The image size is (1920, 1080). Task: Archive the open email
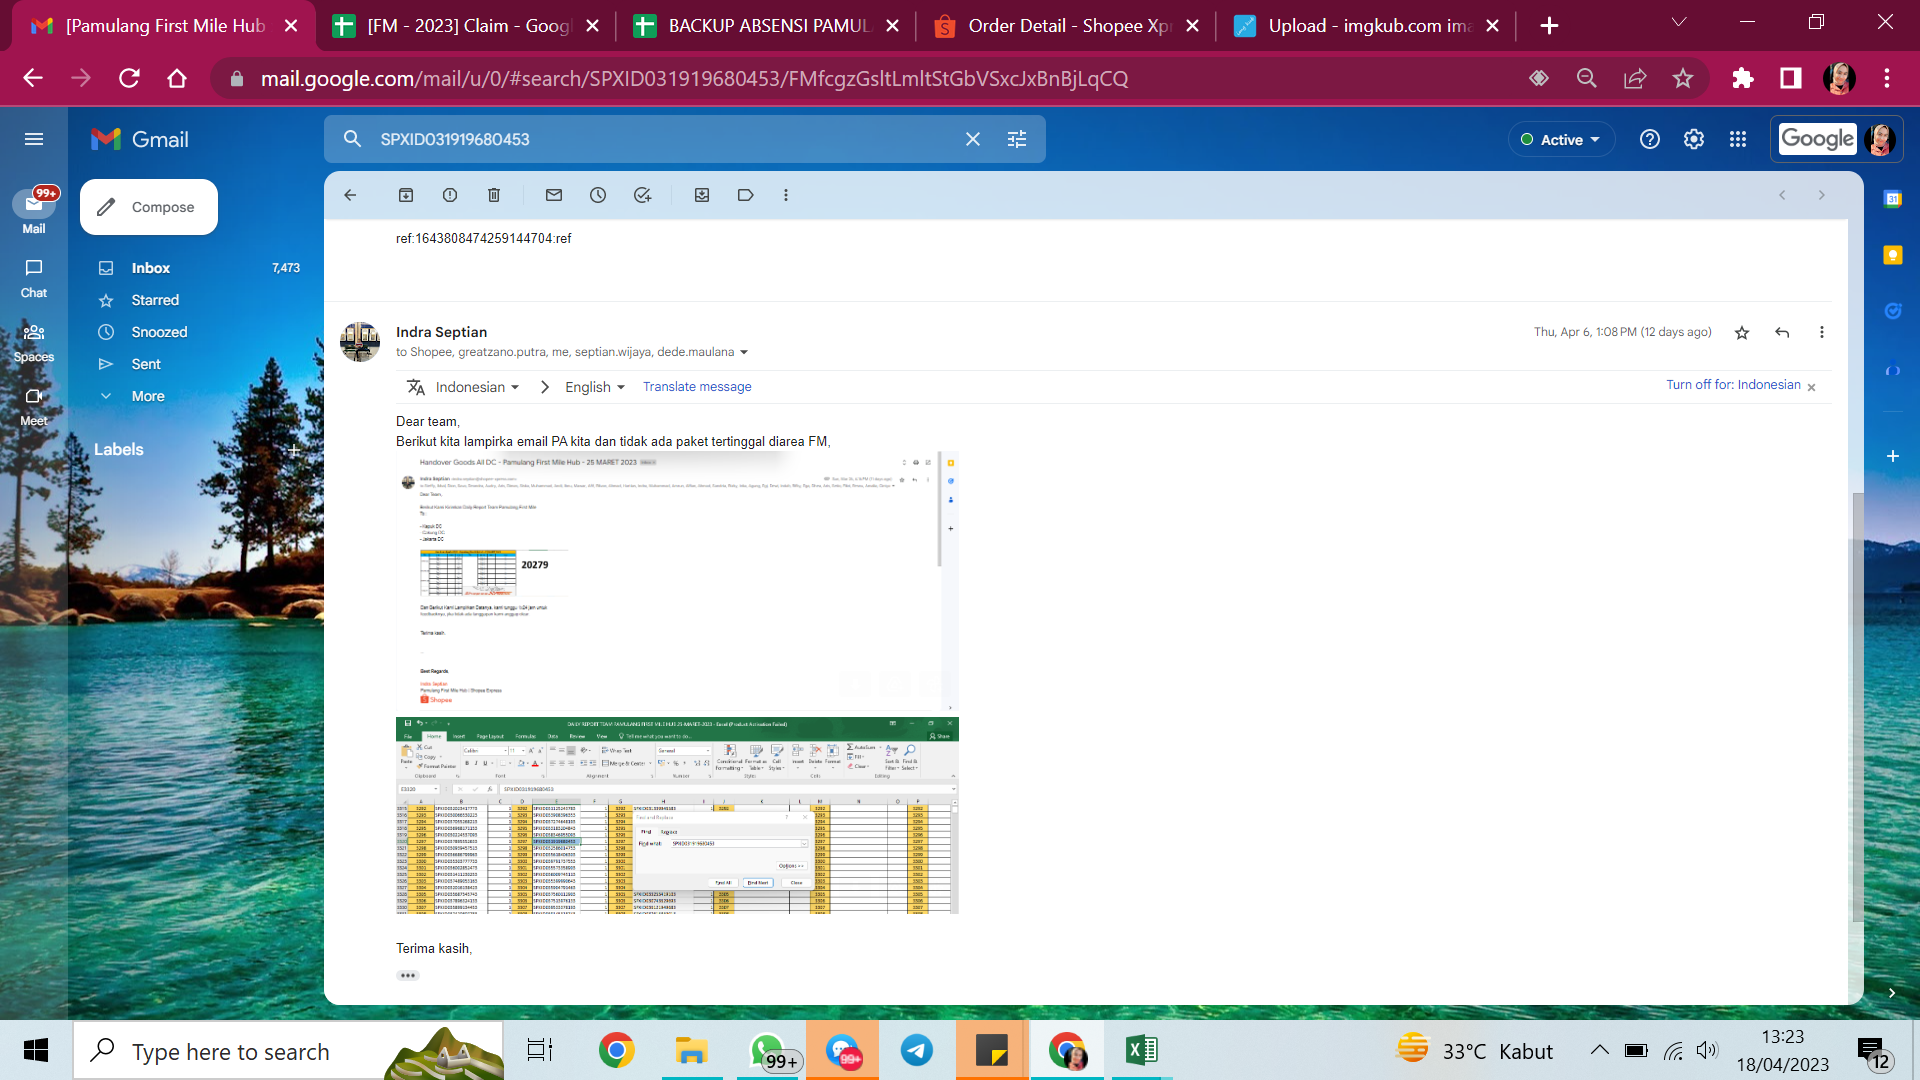tap(406, 195)
